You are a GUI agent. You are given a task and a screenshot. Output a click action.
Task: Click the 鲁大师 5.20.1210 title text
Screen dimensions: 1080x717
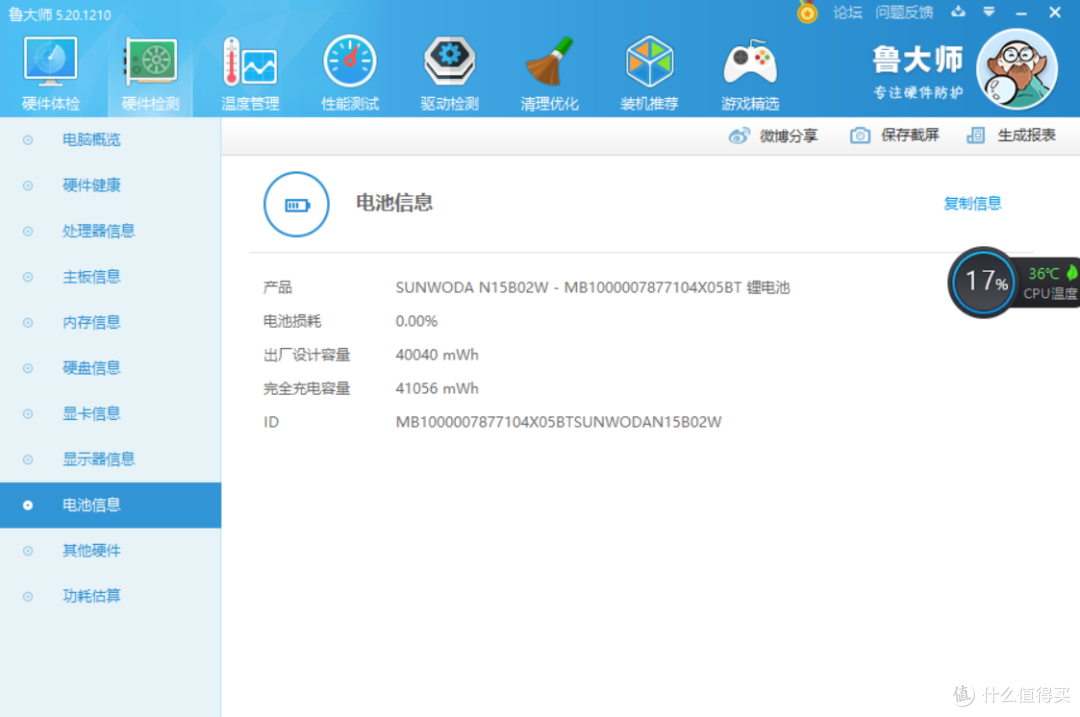click(x=59, y=14)
